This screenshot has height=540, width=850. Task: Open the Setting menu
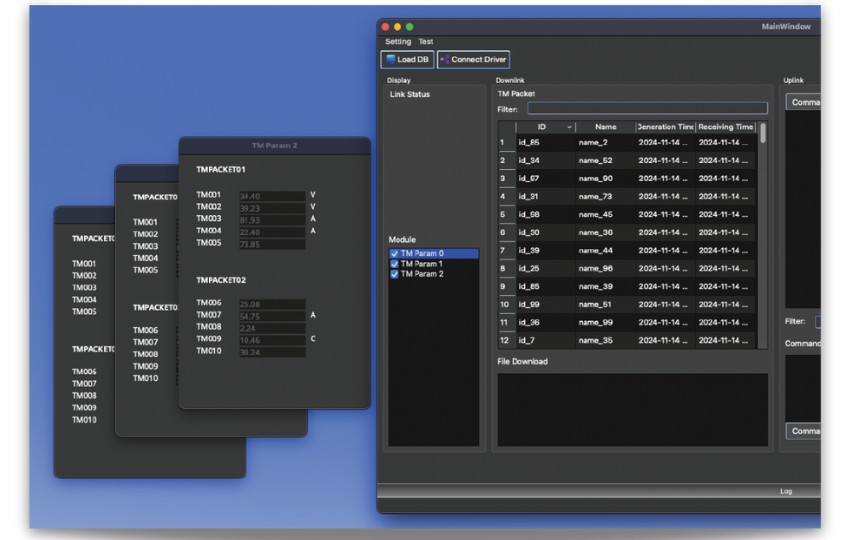pos(398,42)
